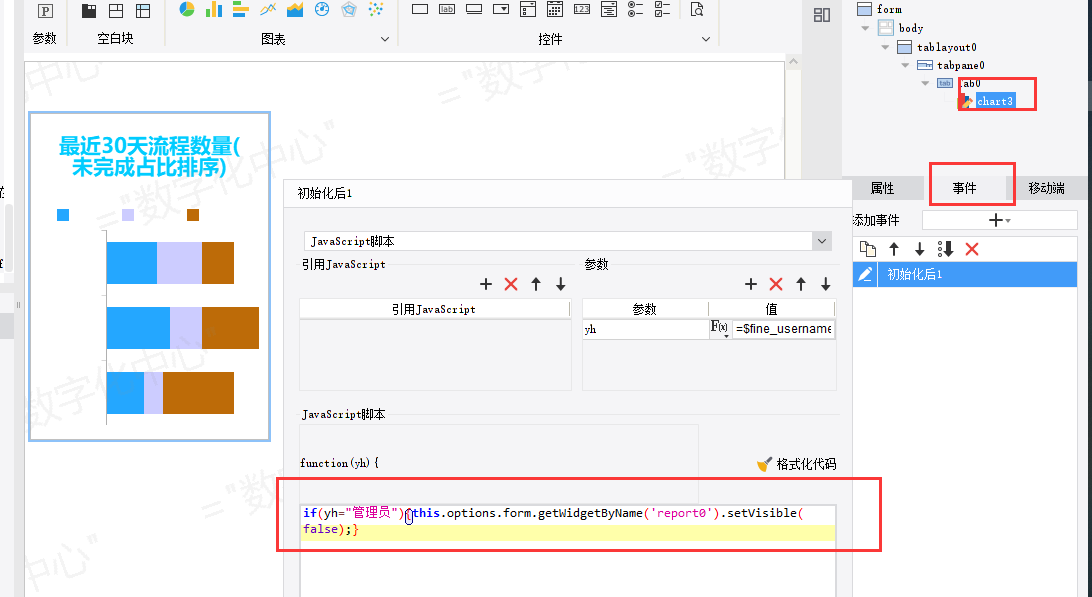The height and width of the screenshot is (597, 1092).
Task: Add a checkbox group widget
Action: (662, 9)
